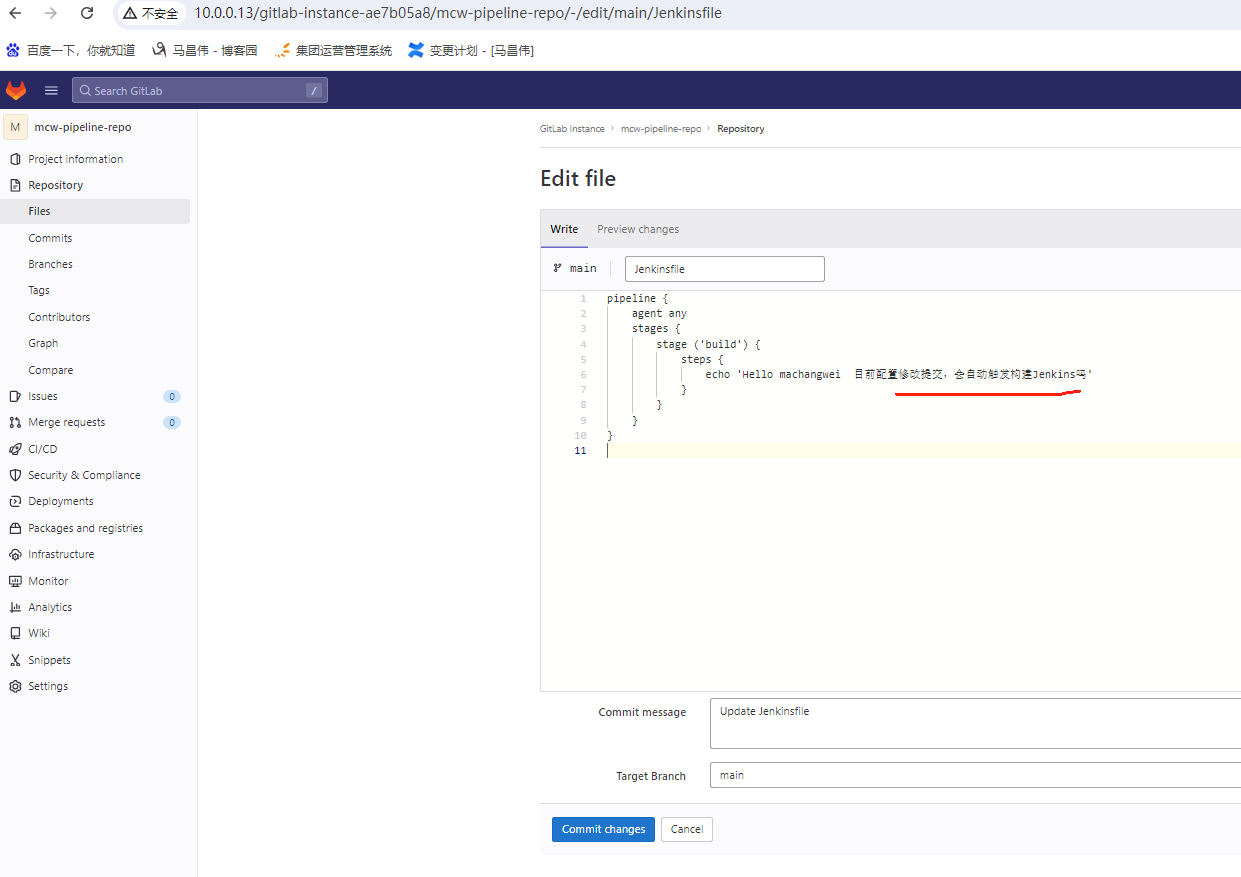
Task: Click the echo 'Hello machangwei' code line
Action: coord(899,374)
